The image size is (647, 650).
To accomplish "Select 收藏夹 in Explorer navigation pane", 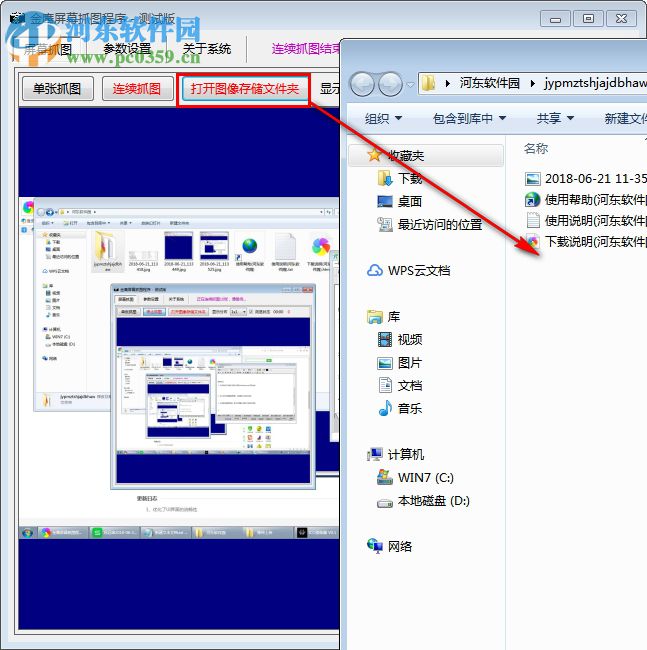I will [426, 155].
